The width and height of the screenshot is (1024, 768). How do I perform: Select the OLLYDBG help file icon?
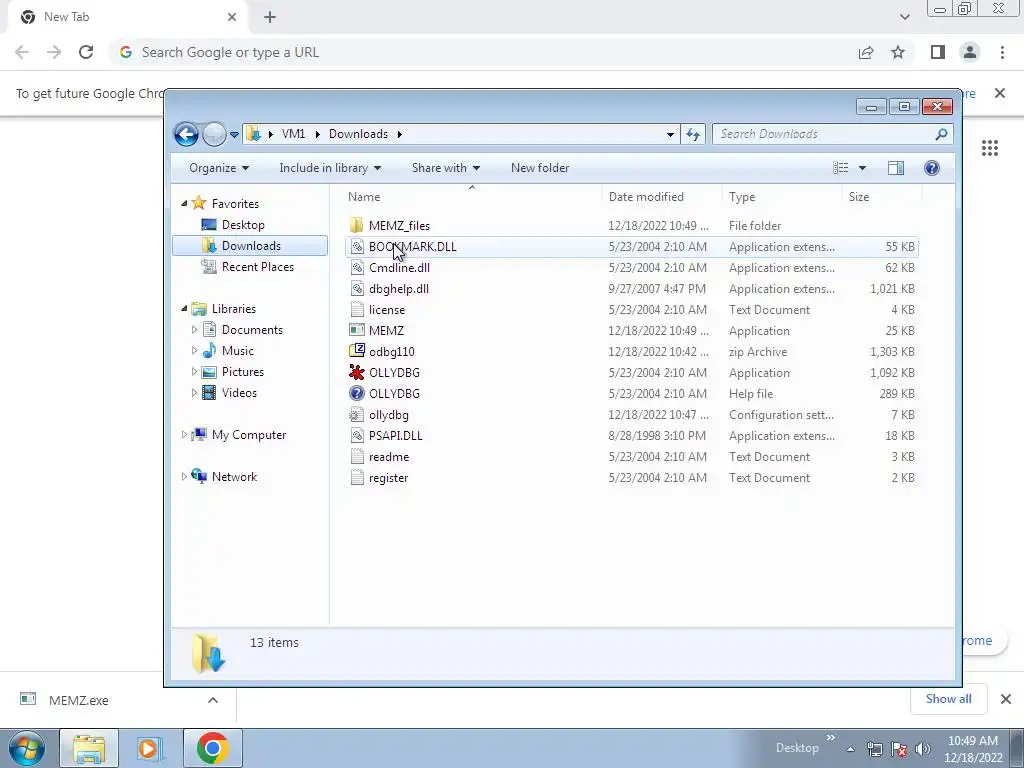pyautogui.click(x=357, y=393)
